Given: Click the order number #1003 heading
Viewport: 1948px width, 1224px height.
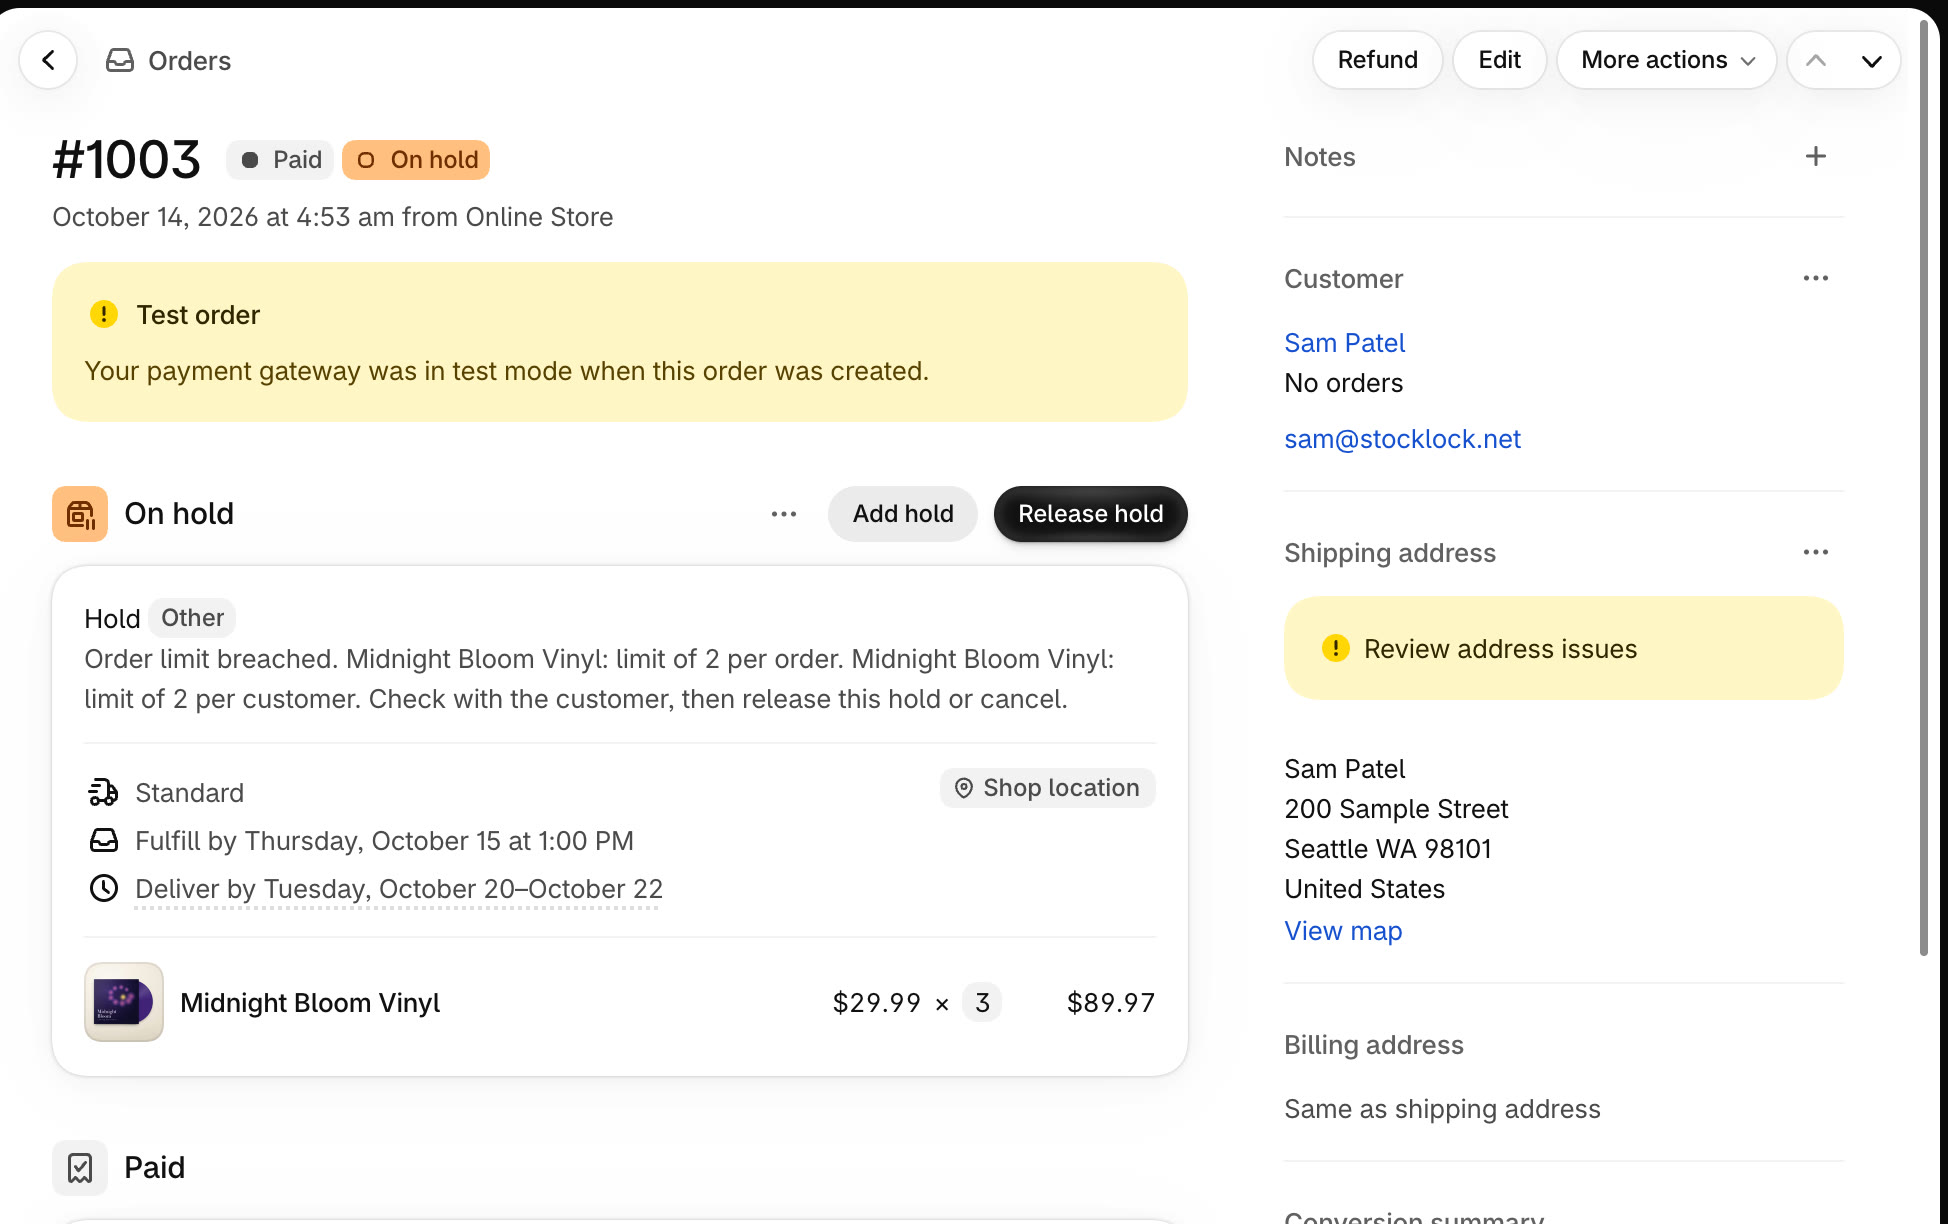Looking at the screenshot, I should (x=126, y=160).
